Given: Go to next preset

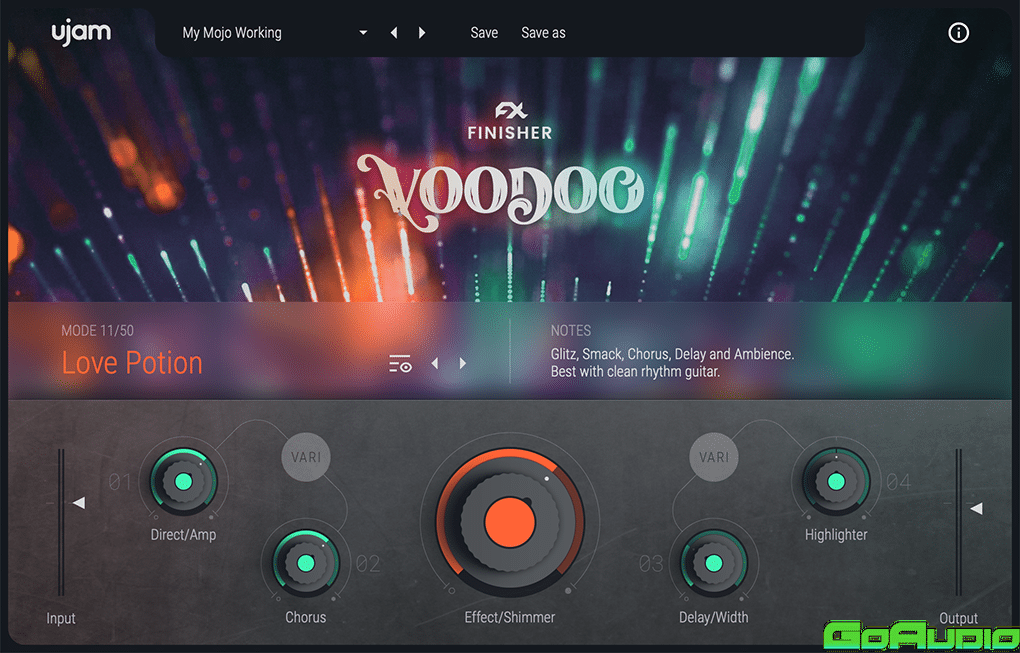Looking at the screenshot, I should (422, 33).
